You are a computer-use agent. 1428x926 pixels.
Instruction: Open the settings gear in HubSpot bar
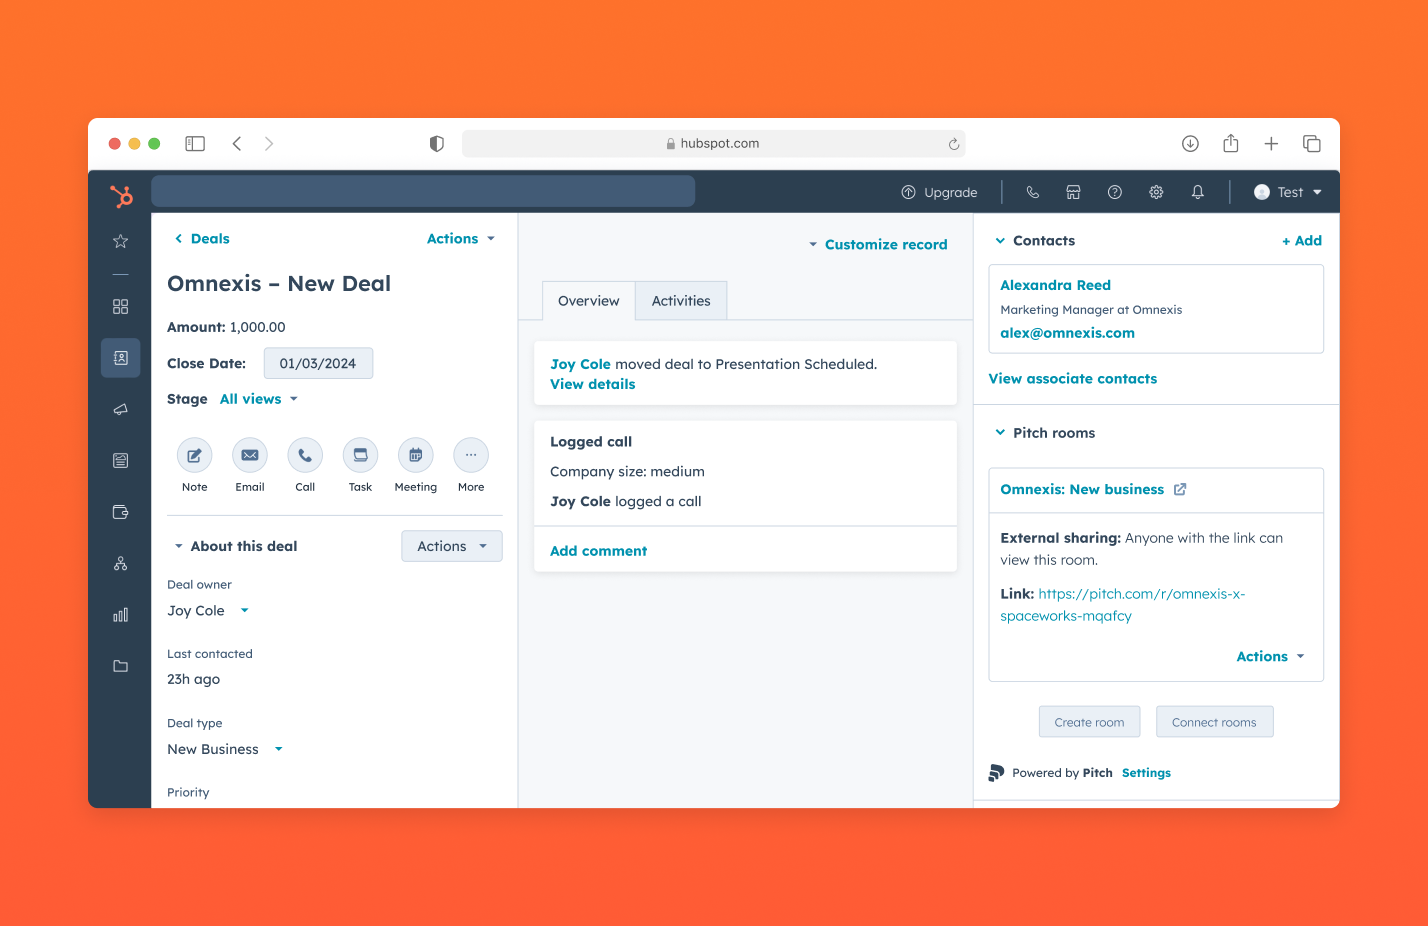(x=1156, y=192)
